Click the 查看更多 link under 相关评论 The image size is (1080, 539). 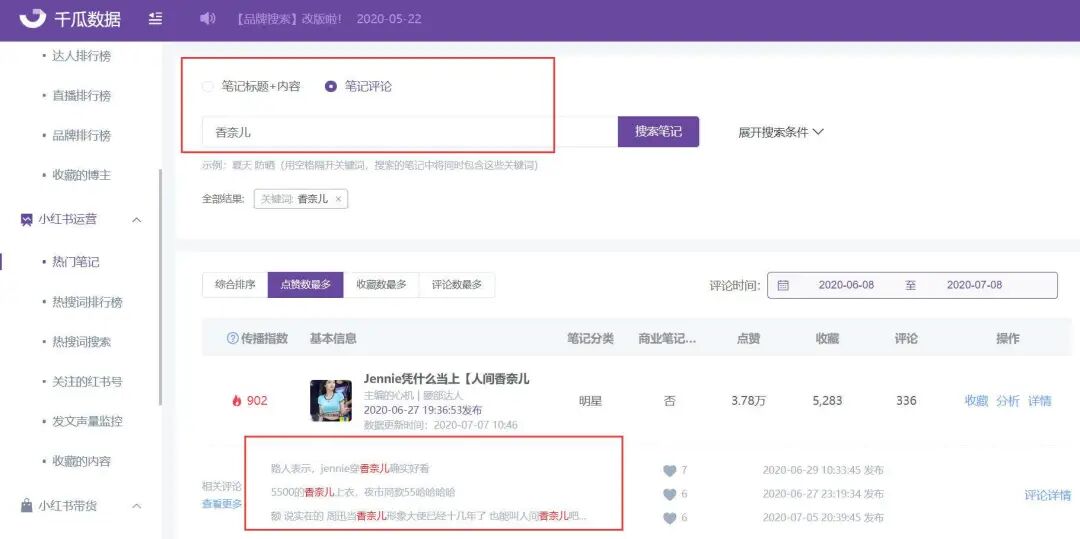pos(222,504)
